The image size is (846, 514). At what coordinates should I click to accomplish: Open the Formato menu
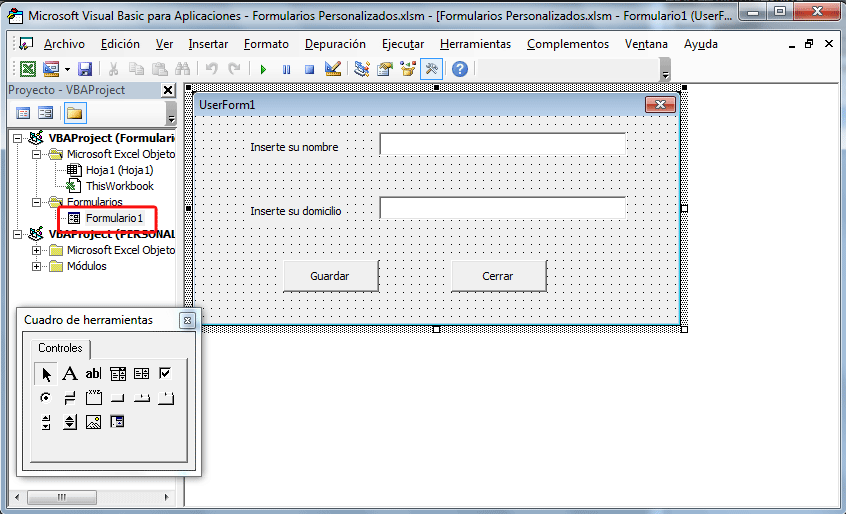click(266, 44)
